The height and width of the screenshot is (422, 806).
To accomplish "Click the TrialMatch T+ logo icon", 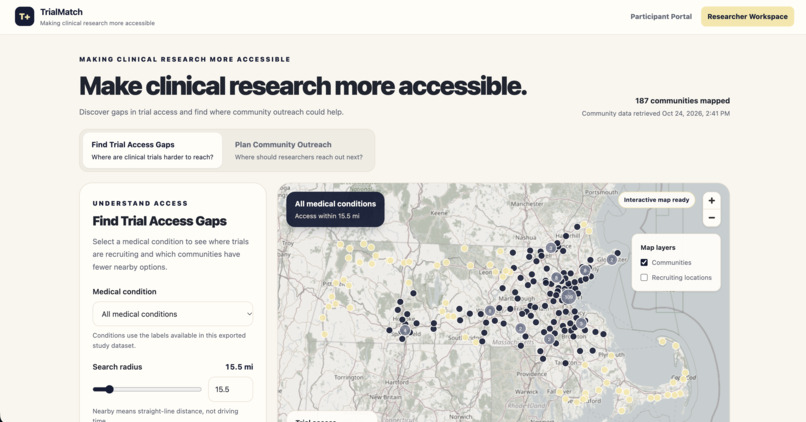I will pos(24,16).
